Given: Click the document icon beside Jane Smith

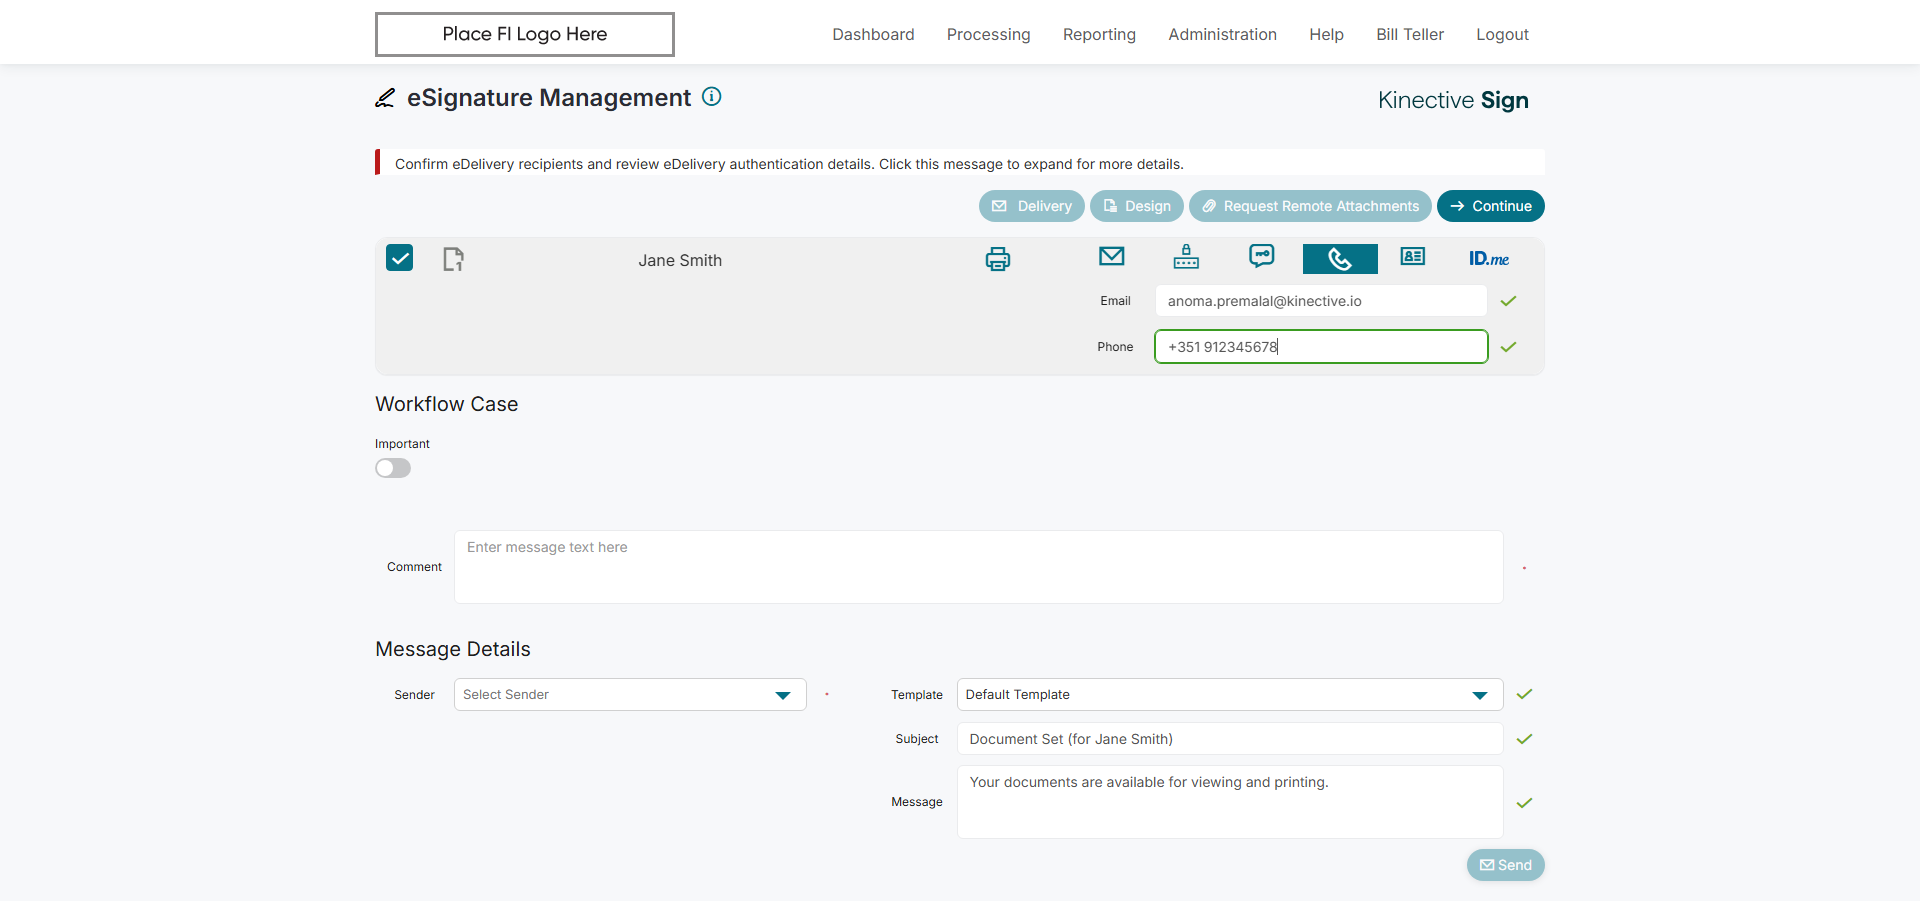Looking at the screenshot, I should point(453,259).
